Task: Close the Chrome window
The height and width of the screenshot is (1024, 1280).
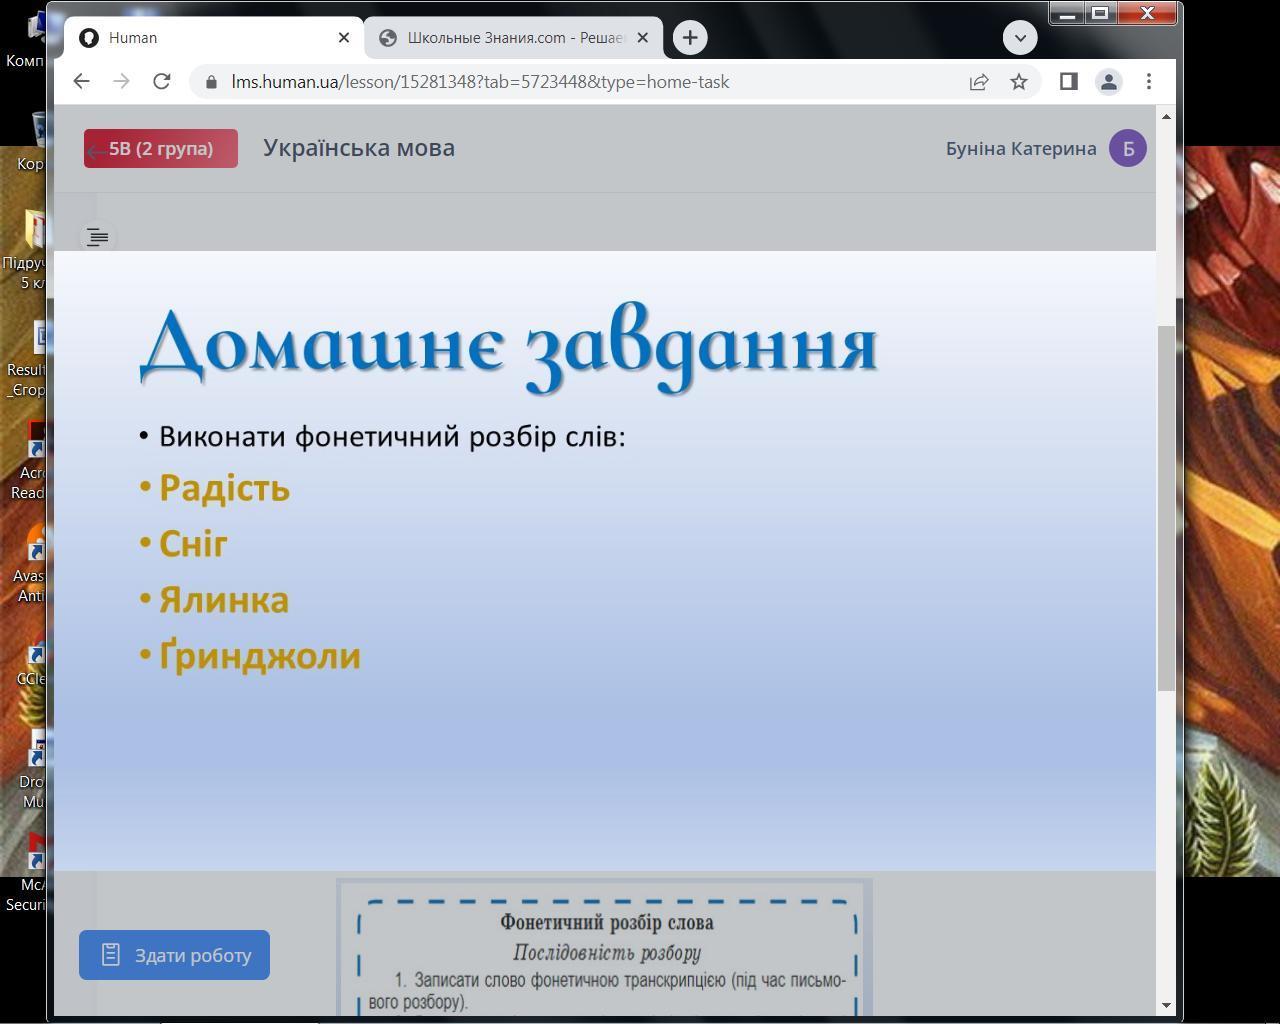Action: (1147, 13)
